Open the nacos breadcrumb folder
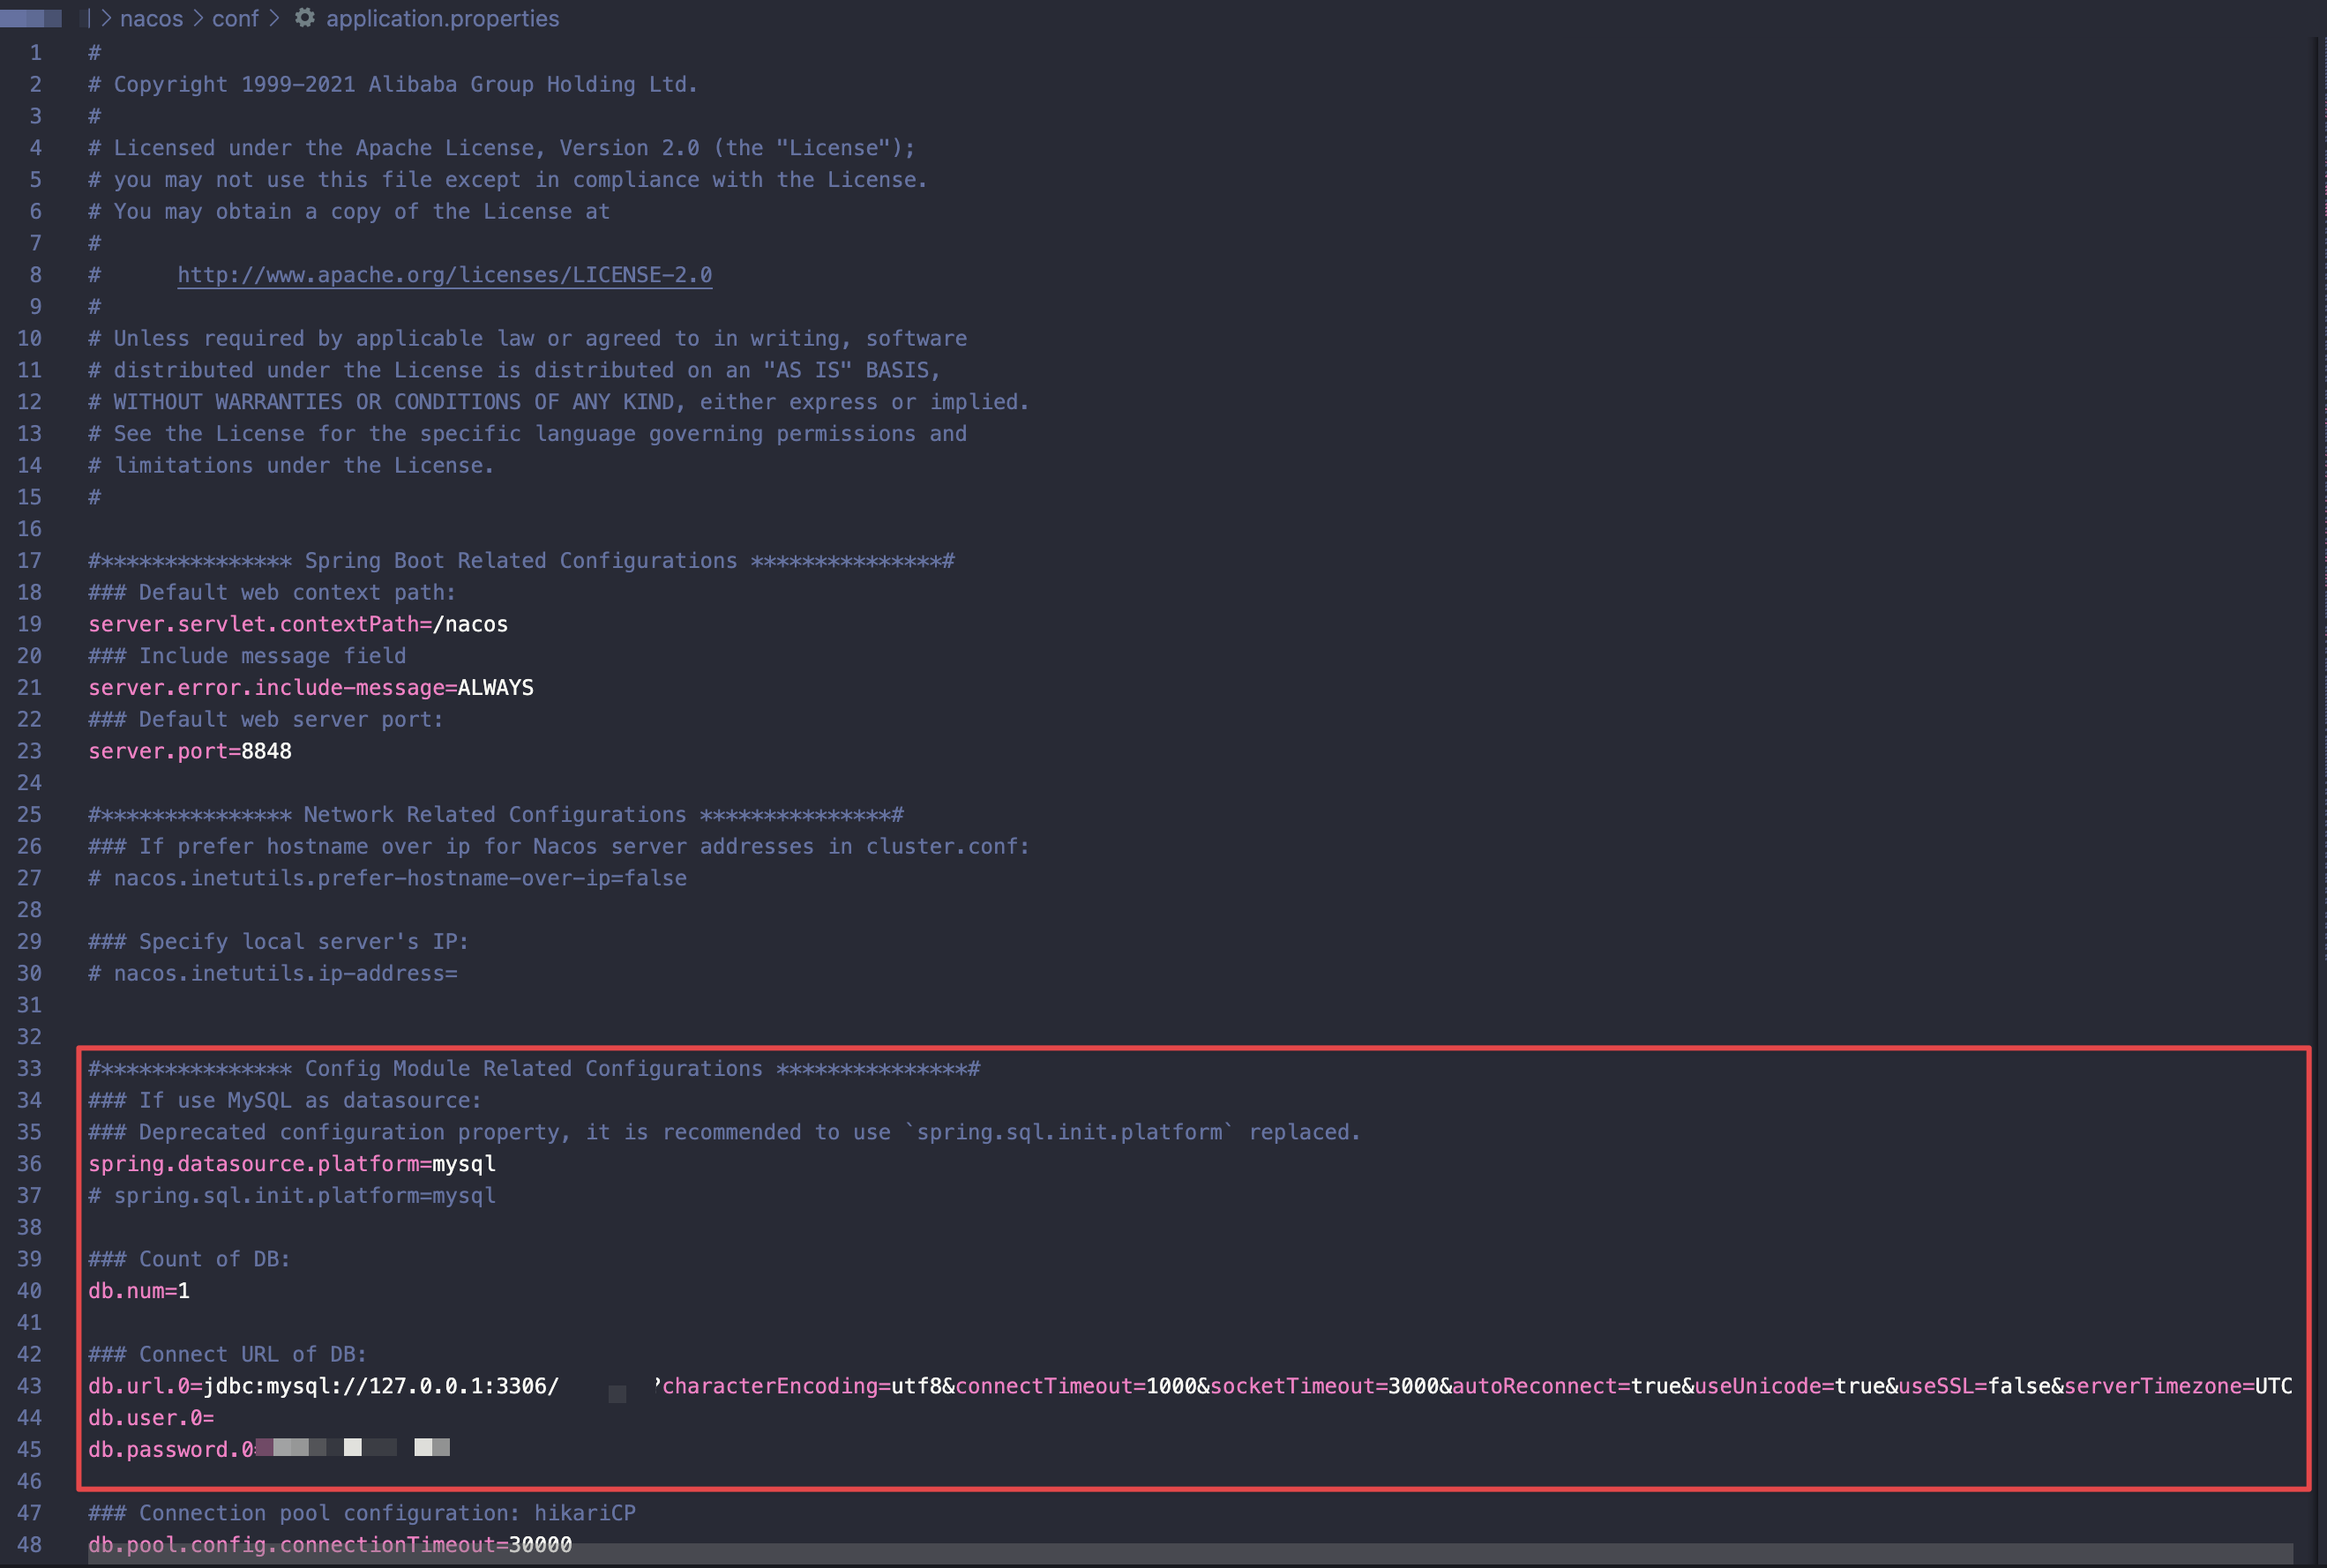2327x1568 pixels. (151, 18)
